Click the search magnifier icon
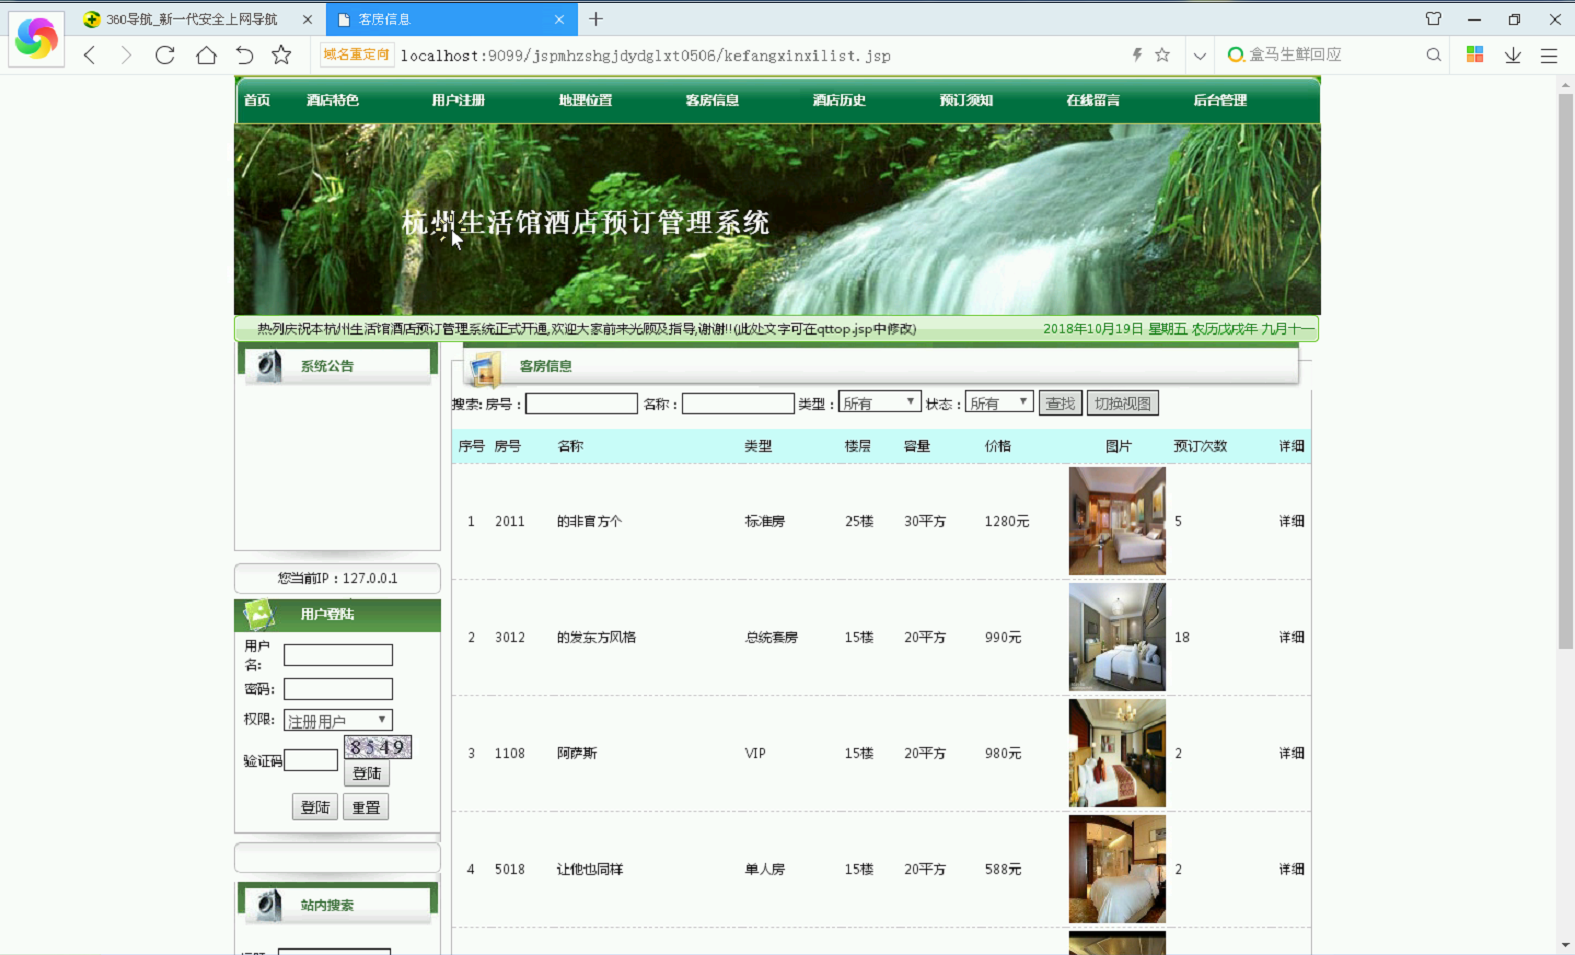Screen dimensions: 1575x955 coord(1434,55)
